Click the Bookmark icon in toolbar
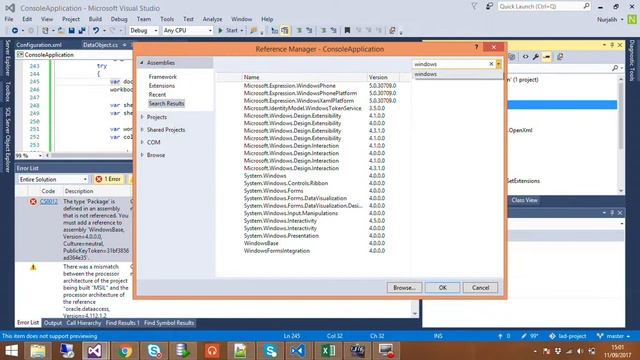 pyautogui.click(x=347, y=31)
